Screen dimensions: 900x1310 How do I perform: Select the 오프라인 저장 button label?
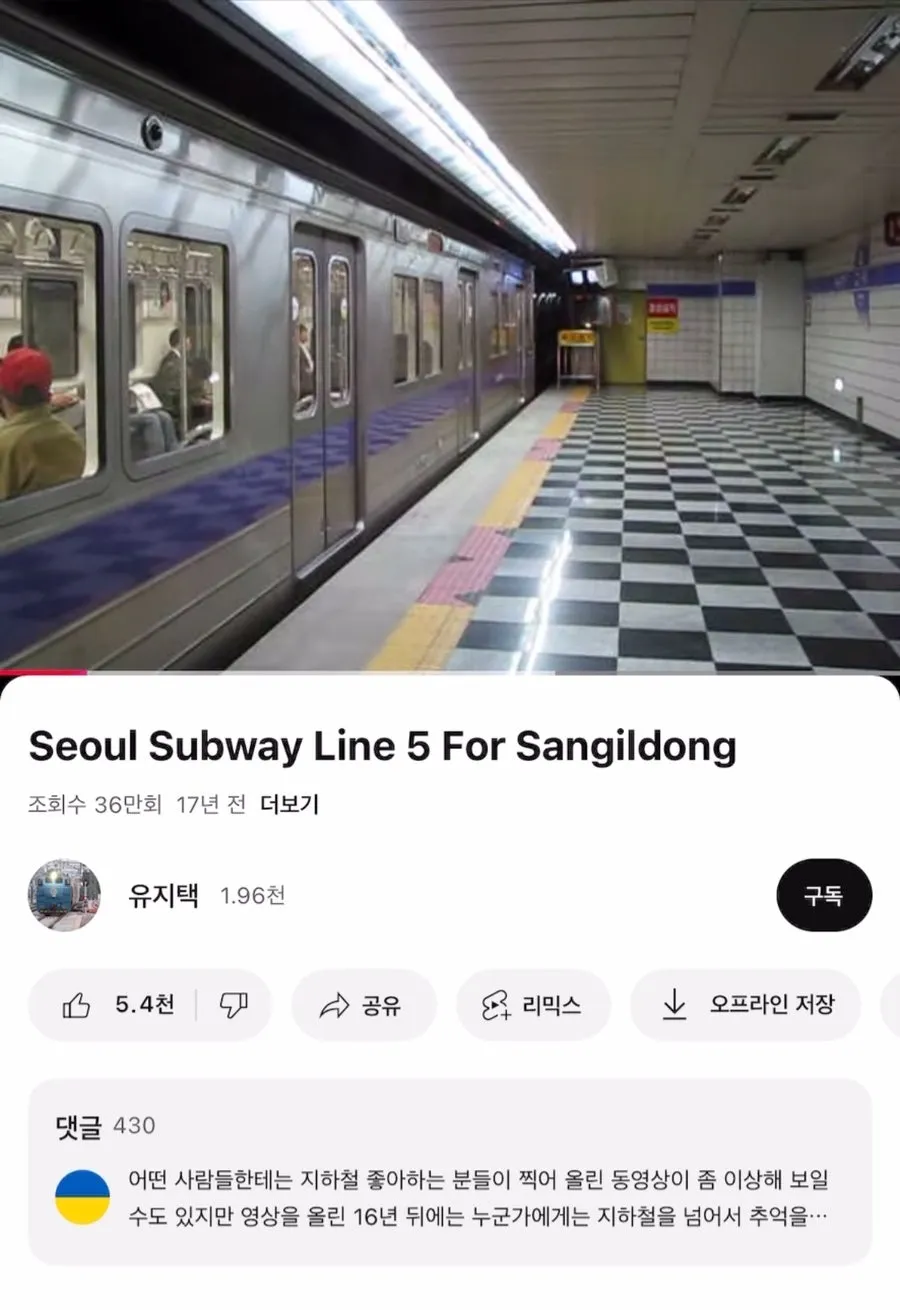pos(772,1005)
